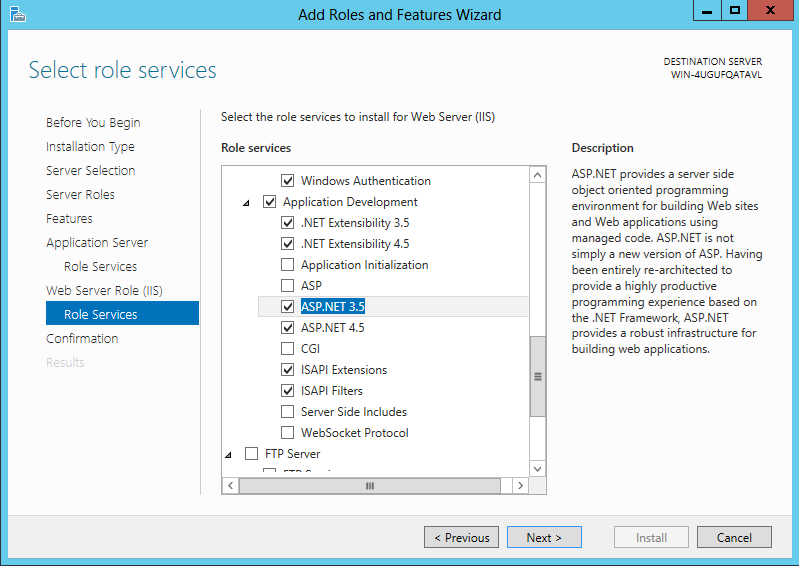Select the Server Side Includes label
This screenshot has height=566, width=799.
354,412
